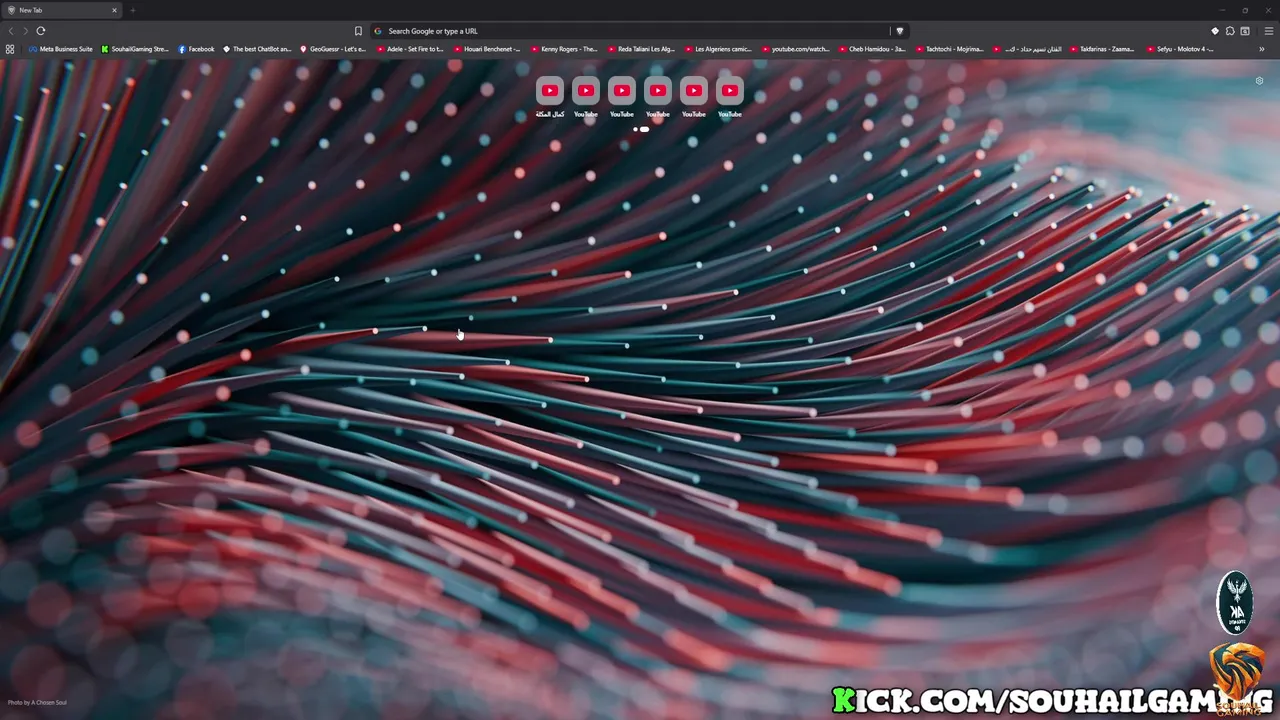This screenshot has height=720, width=1280.
Task: Open the Arabic-titled bookmark before Takfarinas
Action: point(1027,49)
